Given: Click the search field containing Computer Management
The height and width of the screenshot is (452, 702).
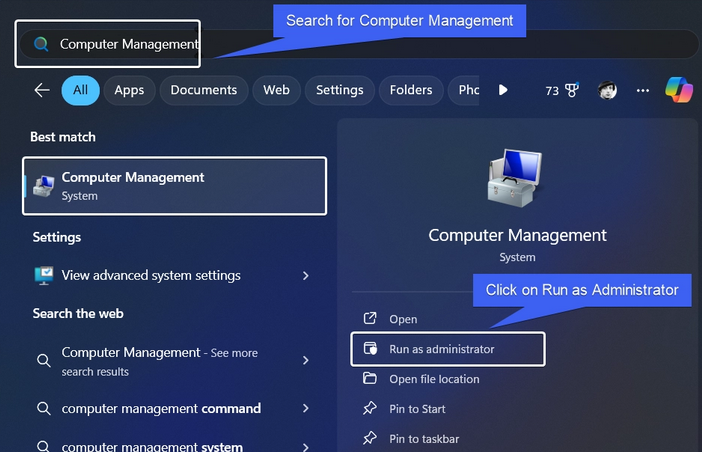Looking at the screenshot, I should click(x=359, y=44).
